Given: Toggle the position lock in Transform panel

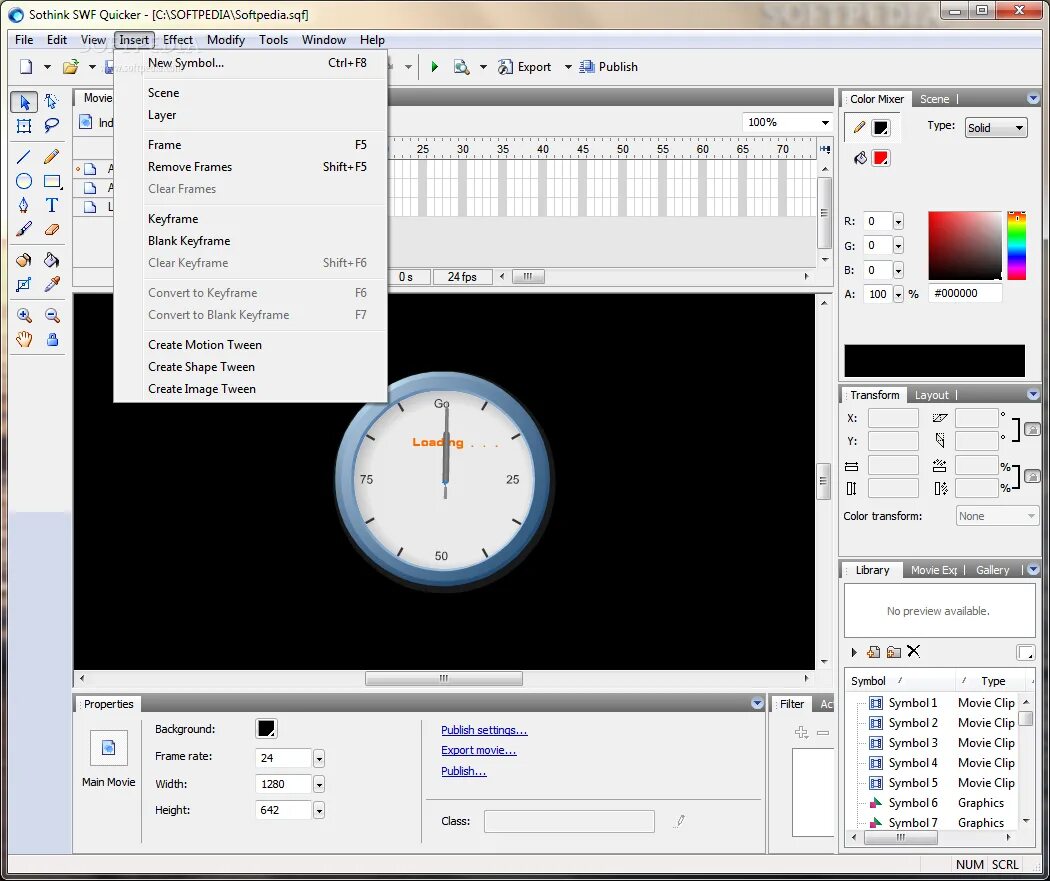Looking at the screenshot, I should coord(1032,429).
